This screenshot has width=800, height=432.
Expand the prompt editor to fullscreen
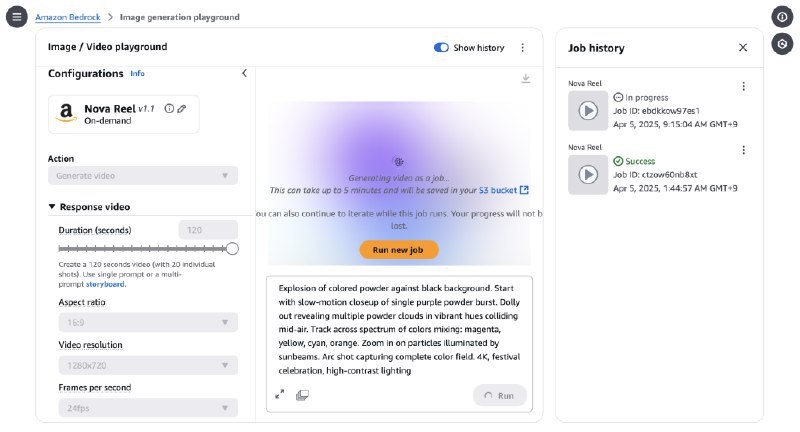(280, 395)
